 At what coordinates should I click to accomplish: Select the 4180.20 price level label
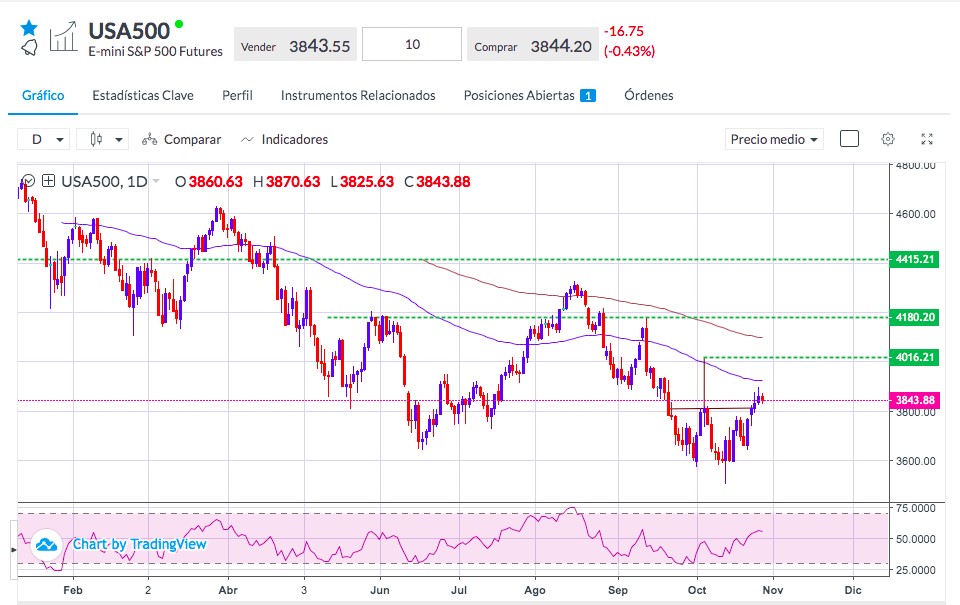pos(915,317)
